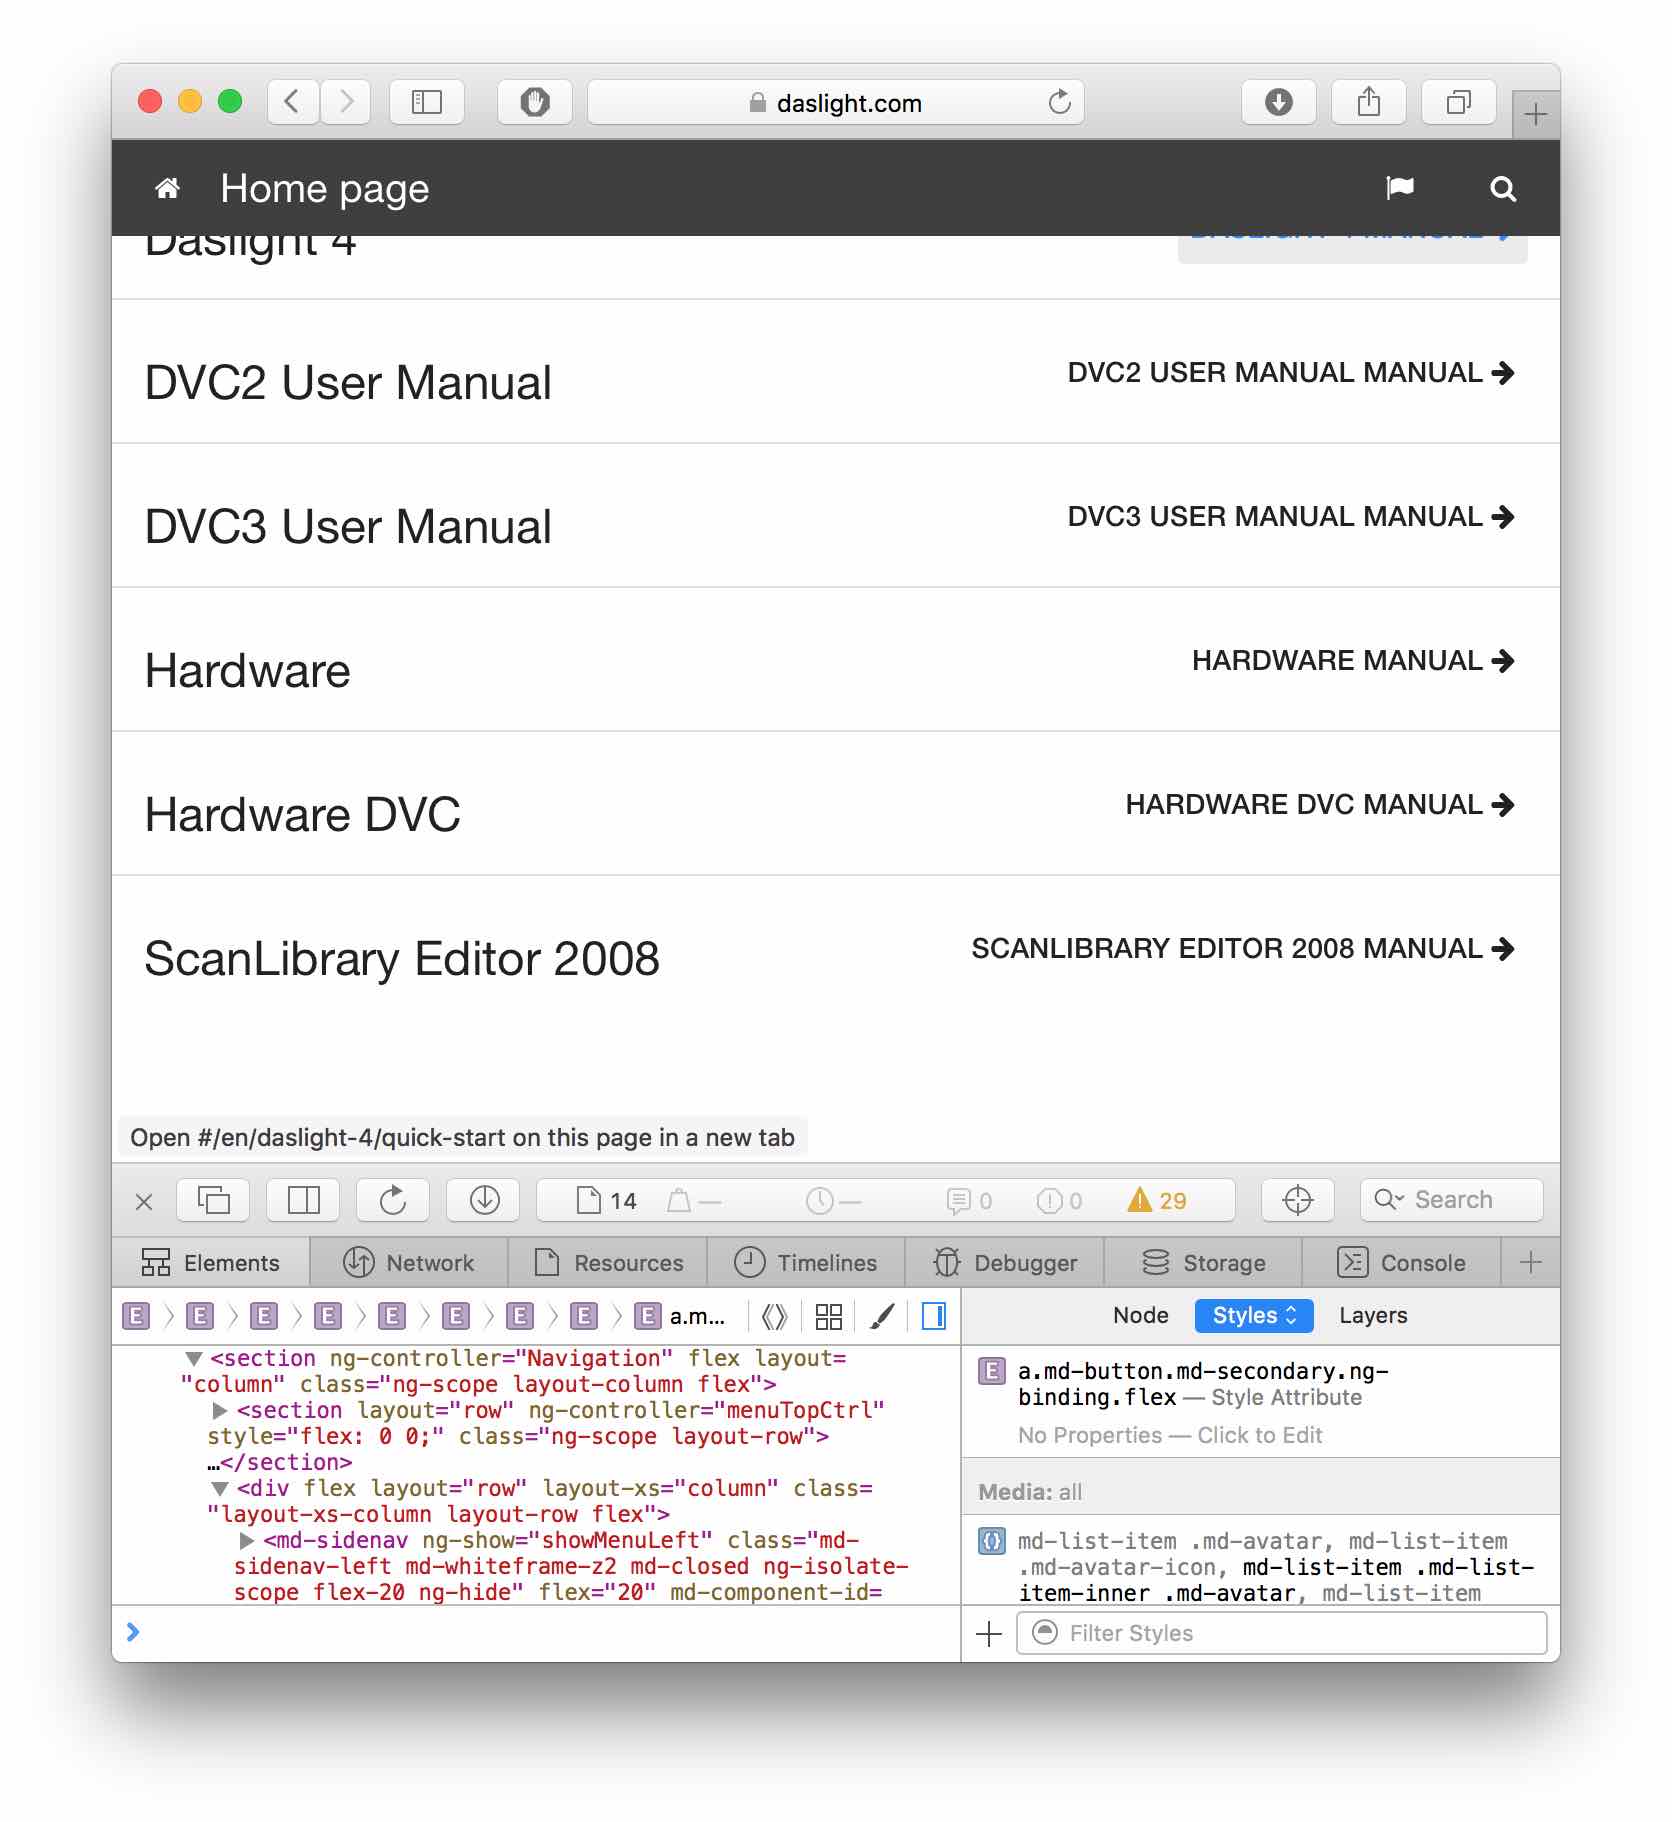Detach inspector into separate window

pyautogui.click(x=213, y=1200)
